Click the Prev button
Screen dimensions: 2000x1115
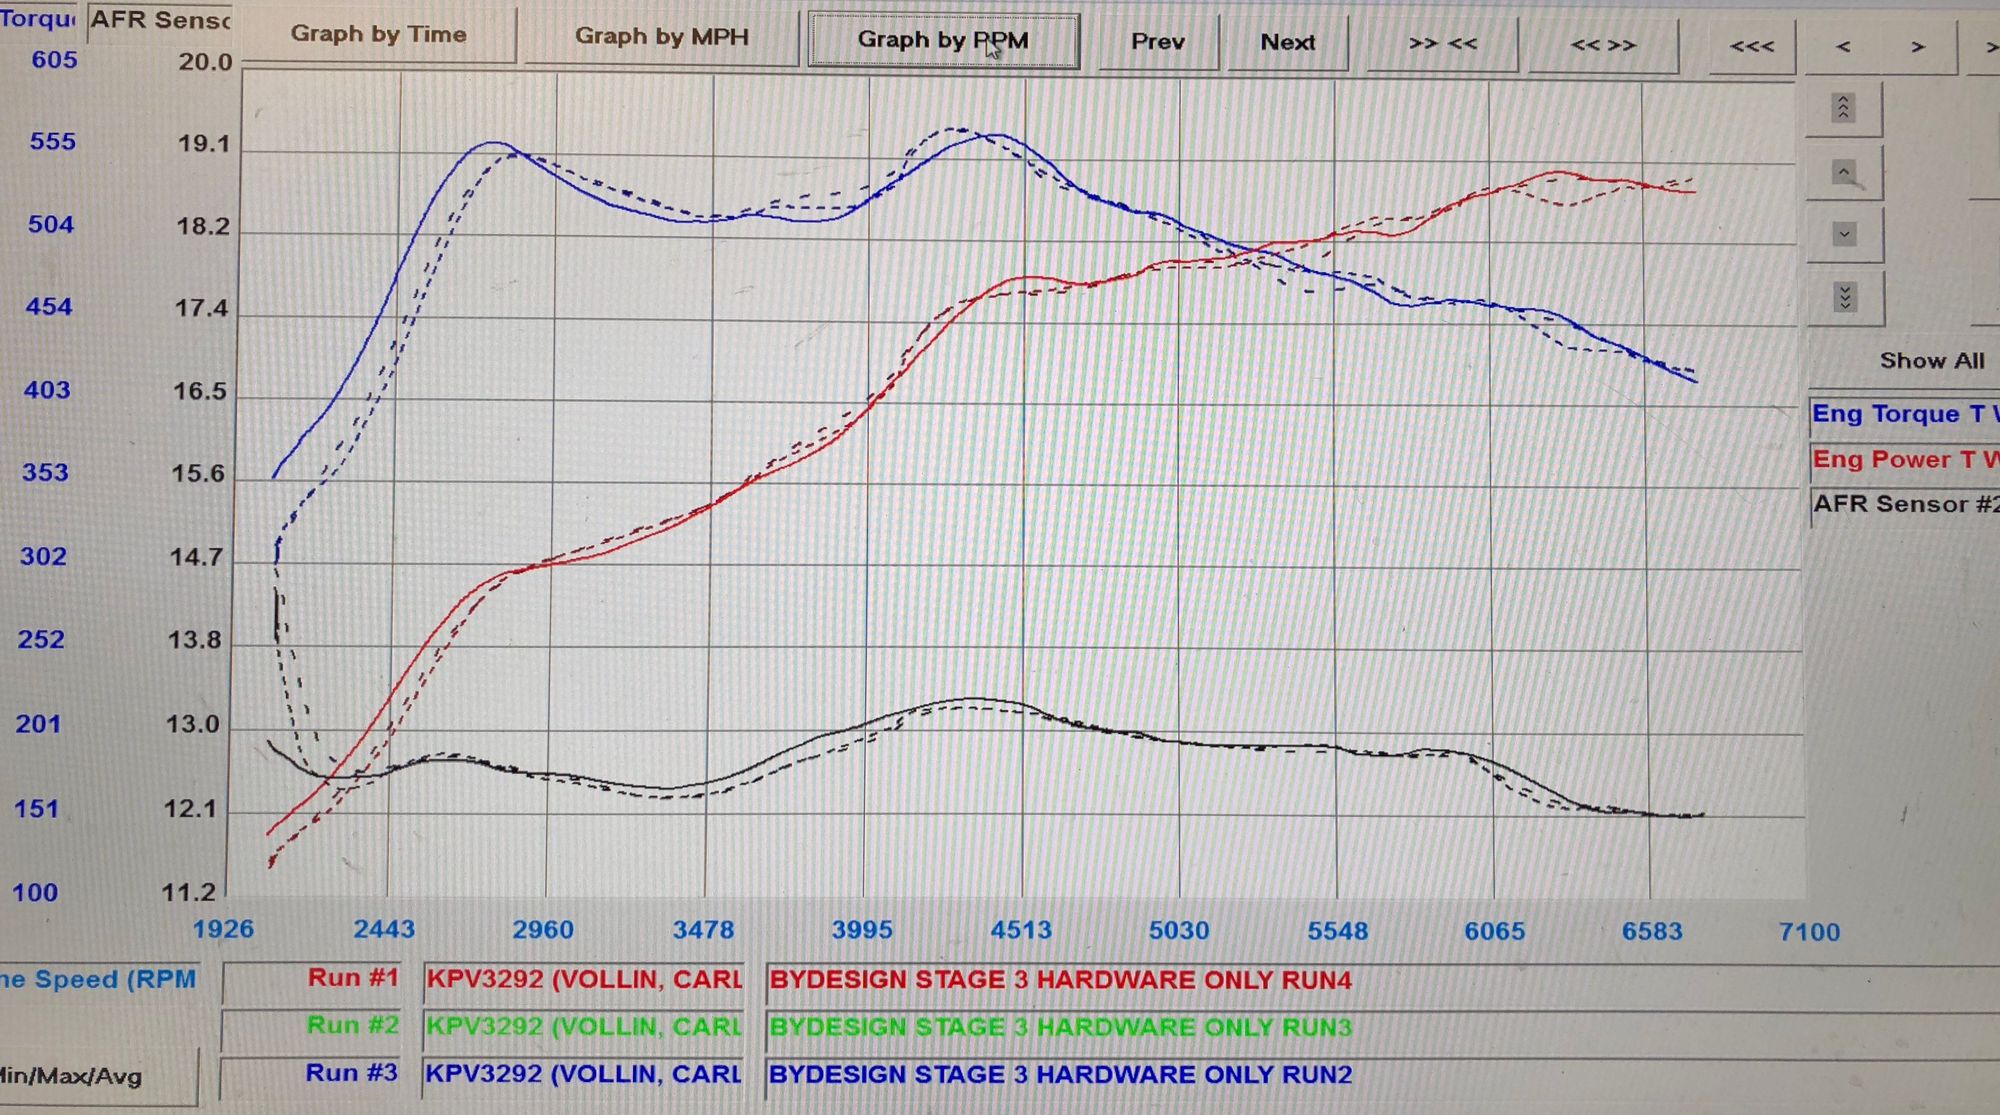(x=1157, y=42)
